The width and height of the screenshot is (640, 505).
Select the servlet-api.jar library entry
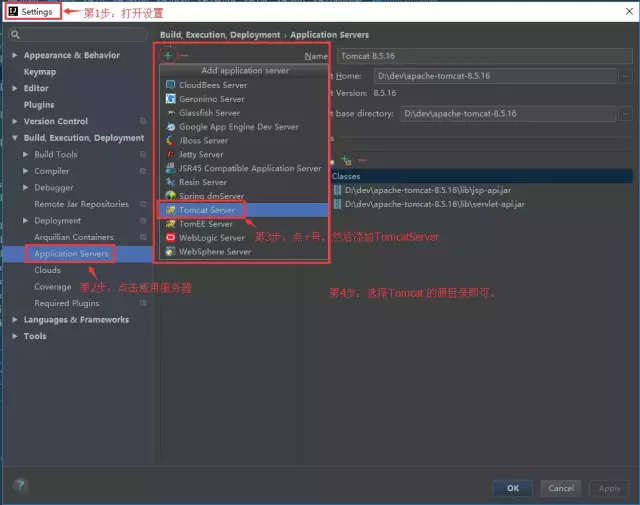[x=435, y=204]
